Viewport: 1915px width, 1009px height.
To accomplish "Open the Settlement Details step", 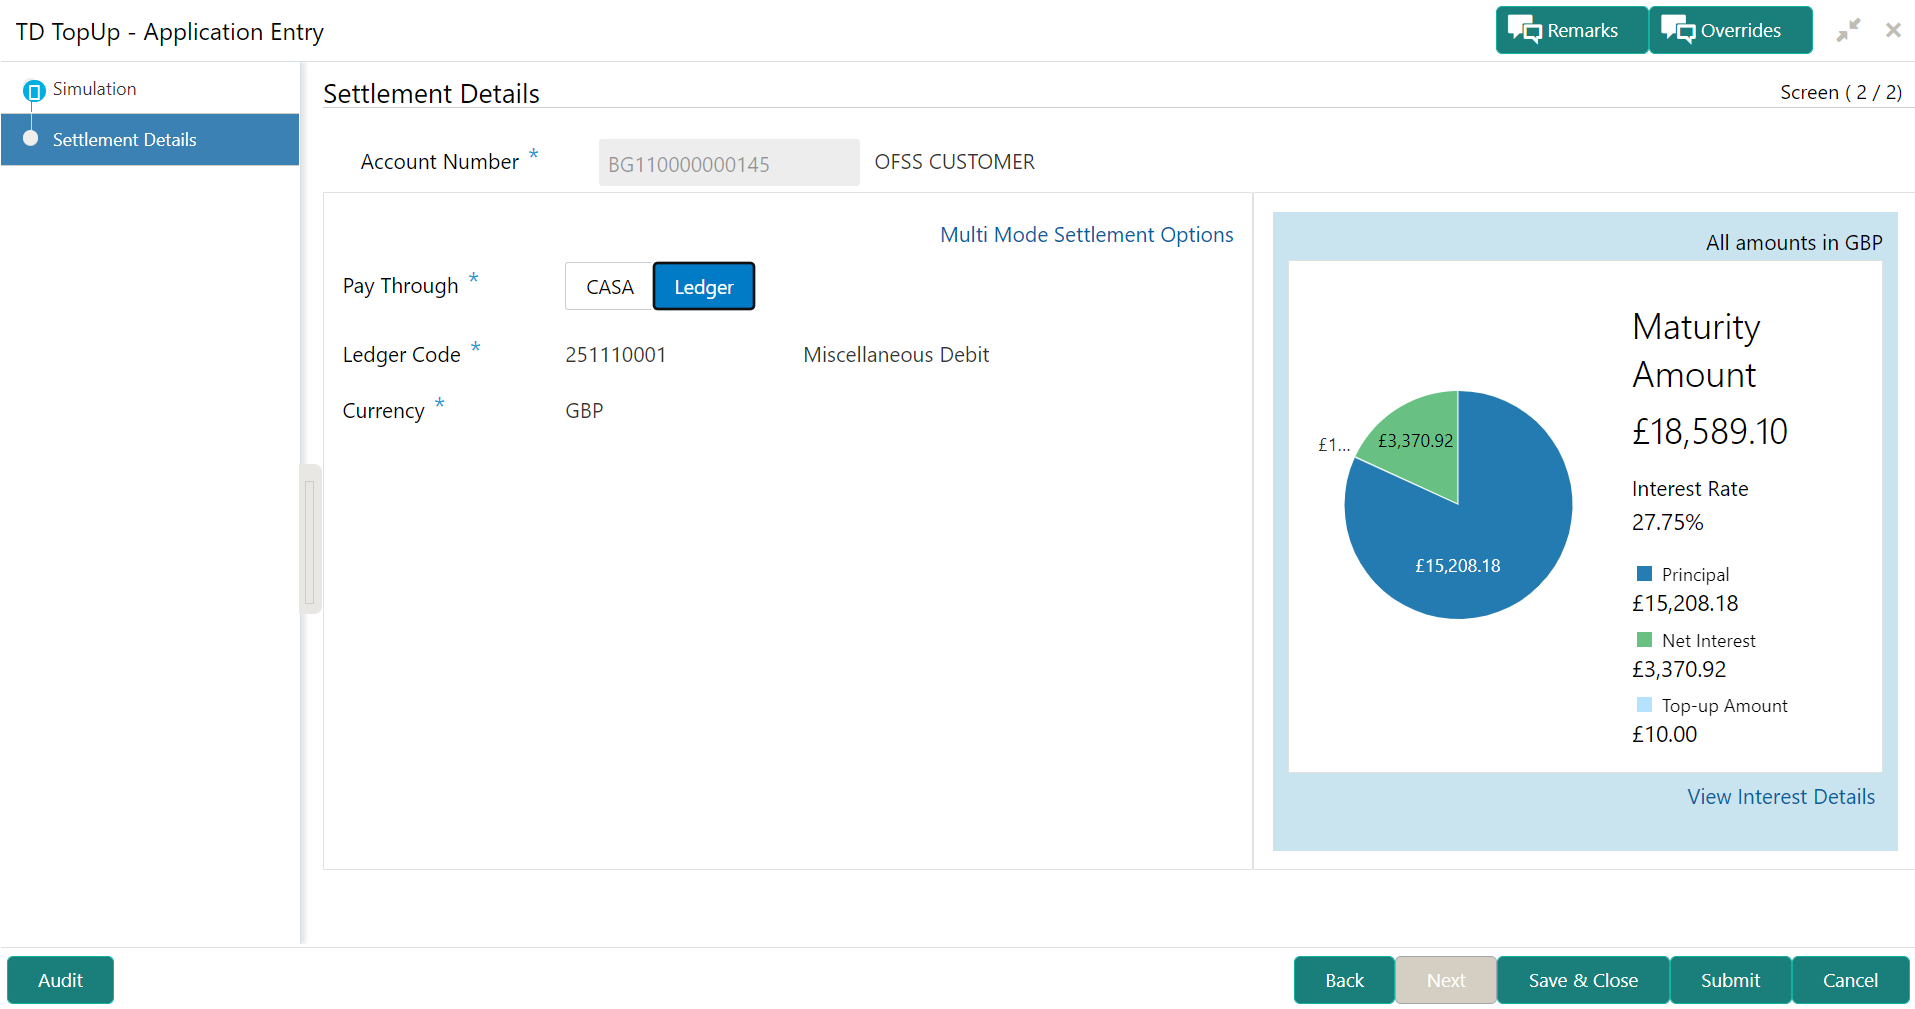I will pos(150,139).
